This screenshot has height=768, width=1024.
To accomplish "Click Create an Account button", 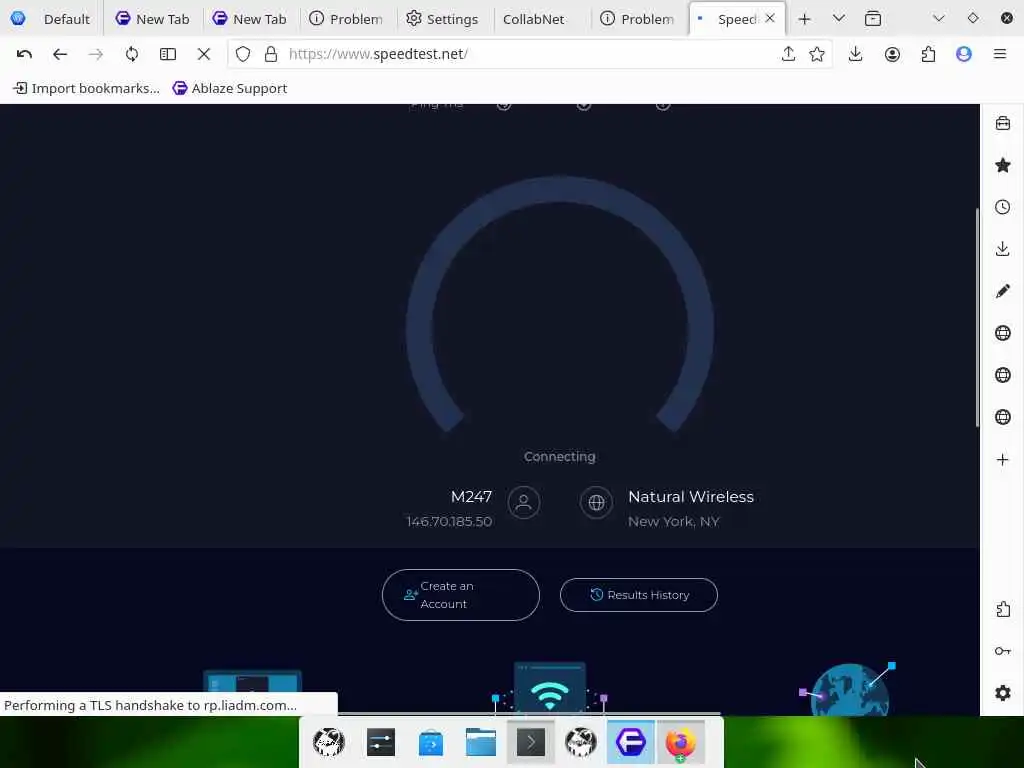I will tap(461, 595).
